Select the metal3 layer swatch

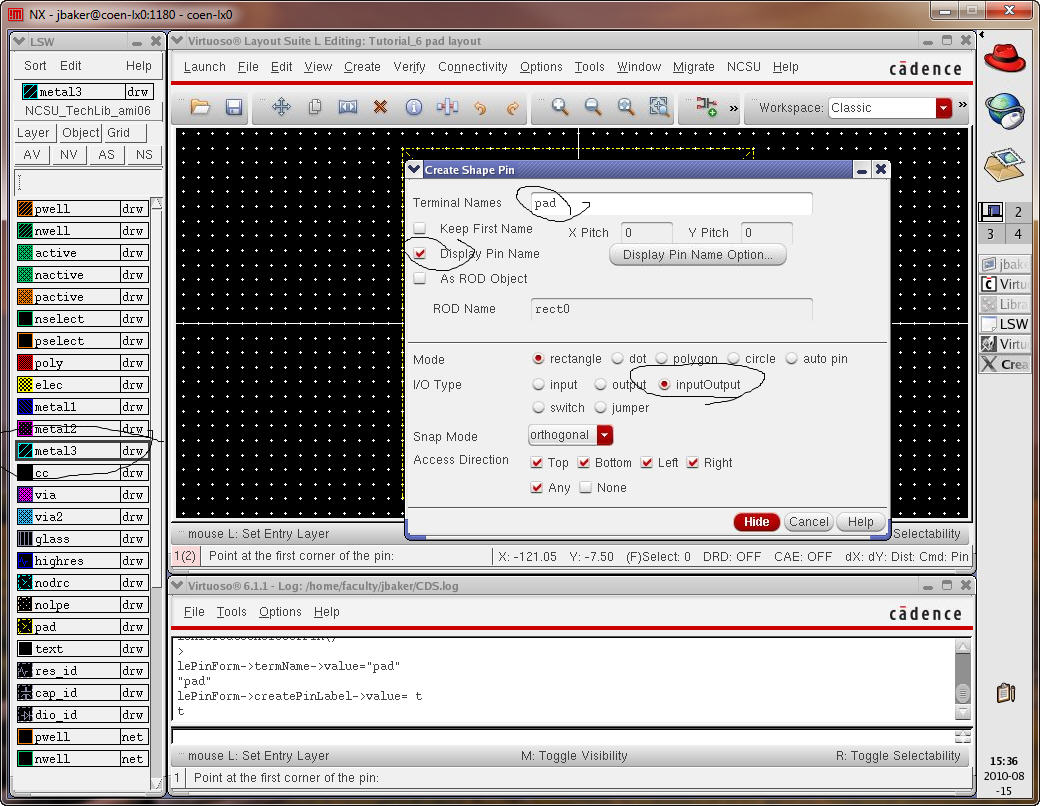pyautogui.click(x=25, y=451)
